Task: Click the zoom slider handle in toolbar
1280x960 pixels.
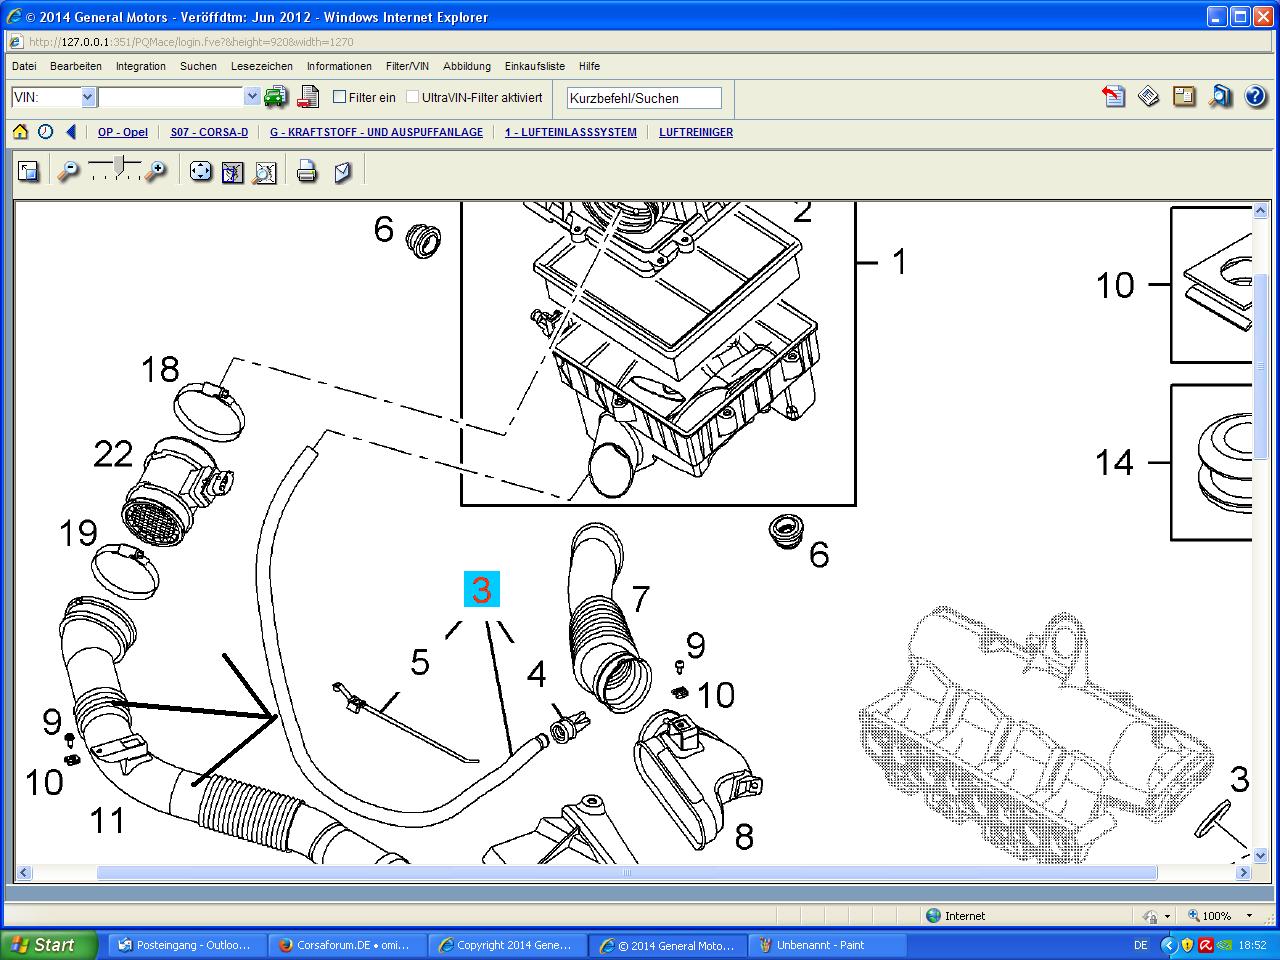Action: point(120,165)
